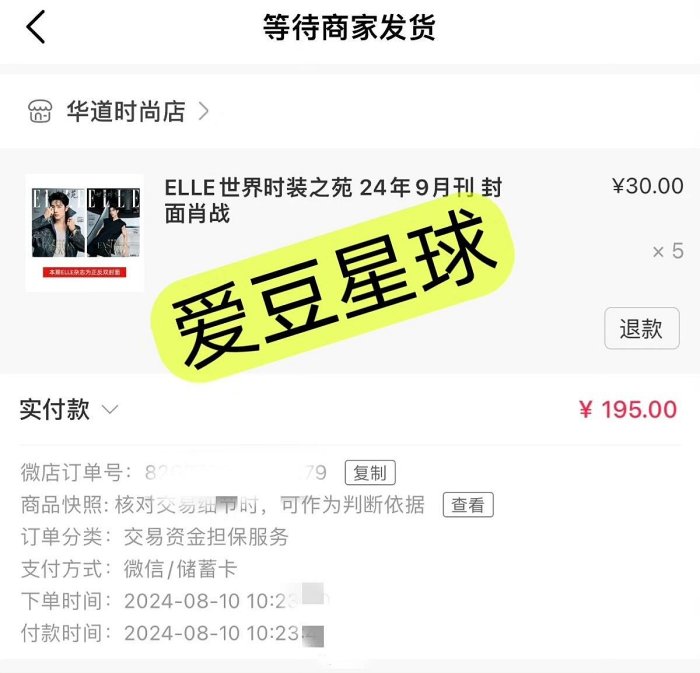The width and height of the screenshot is (700, 673).
Task: Expand the 实付款 payment details chevron
Action: tap(111, 410)
